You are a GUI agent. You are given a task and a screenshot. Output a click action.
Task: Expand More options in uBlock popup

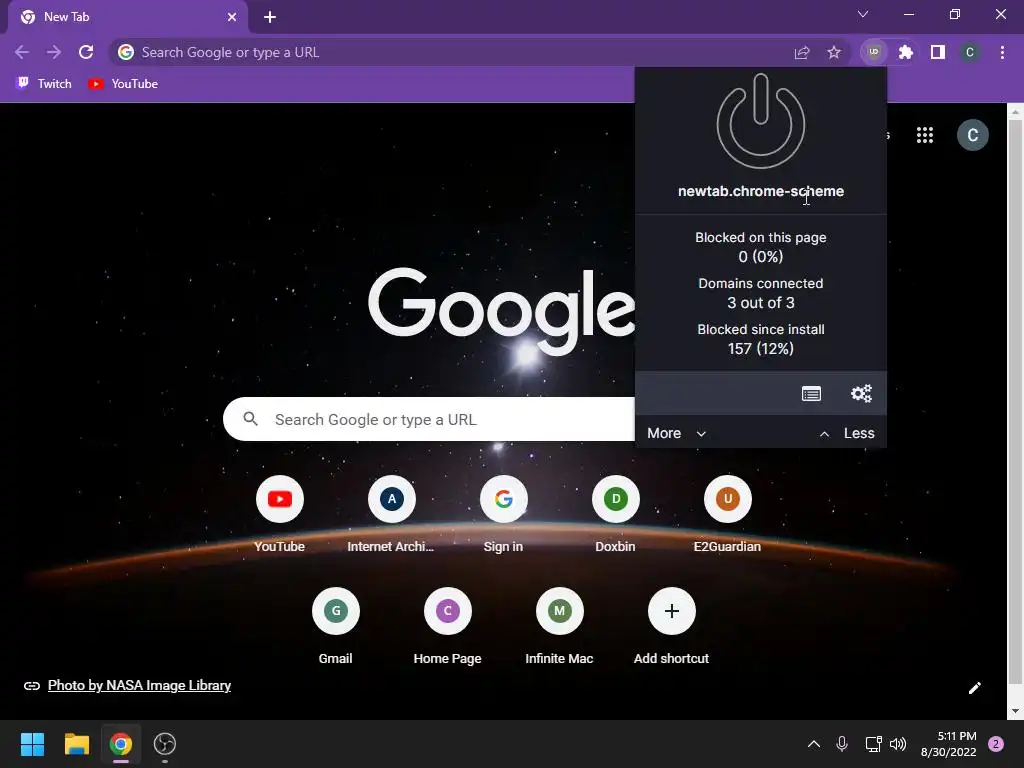click(x=677, y=433)
